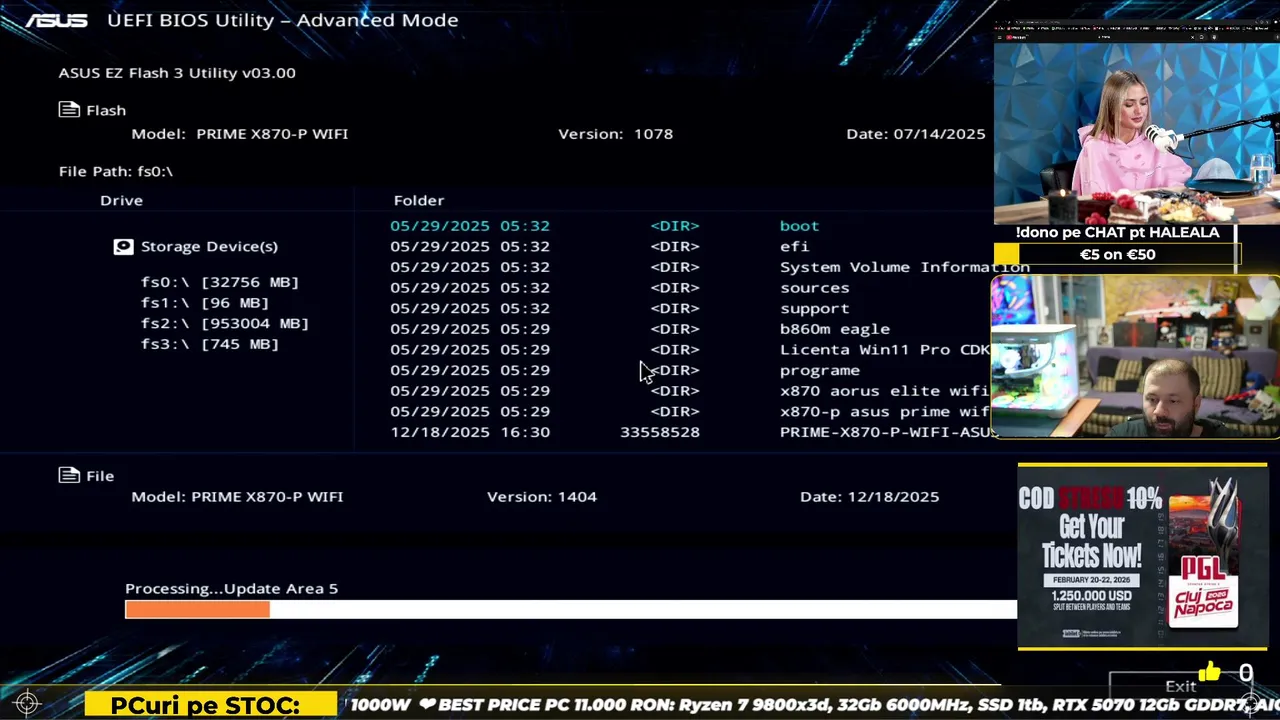
Task: Click the Storage Device(s) label
Action: tap(209, 246)
